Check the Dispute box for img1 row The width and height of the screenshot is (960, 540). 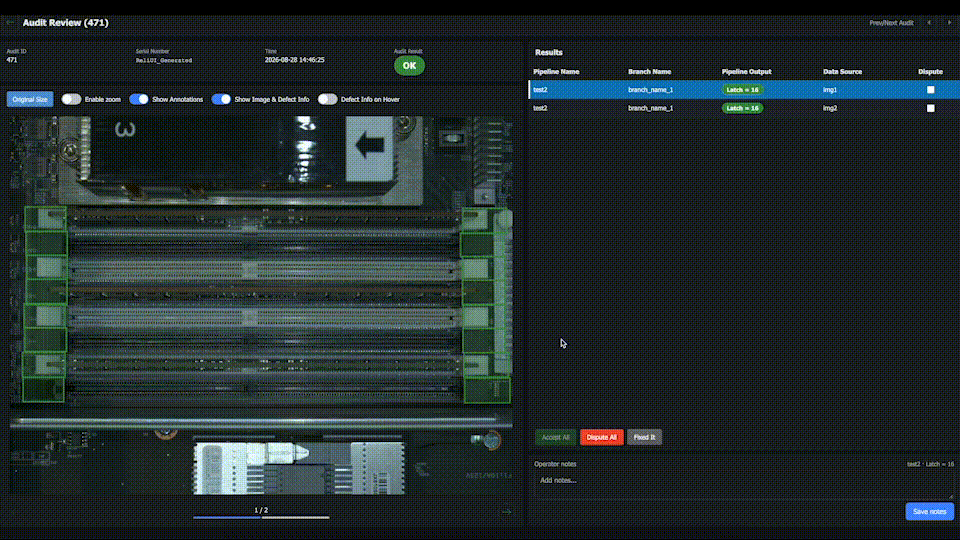(x=931, y=89)
